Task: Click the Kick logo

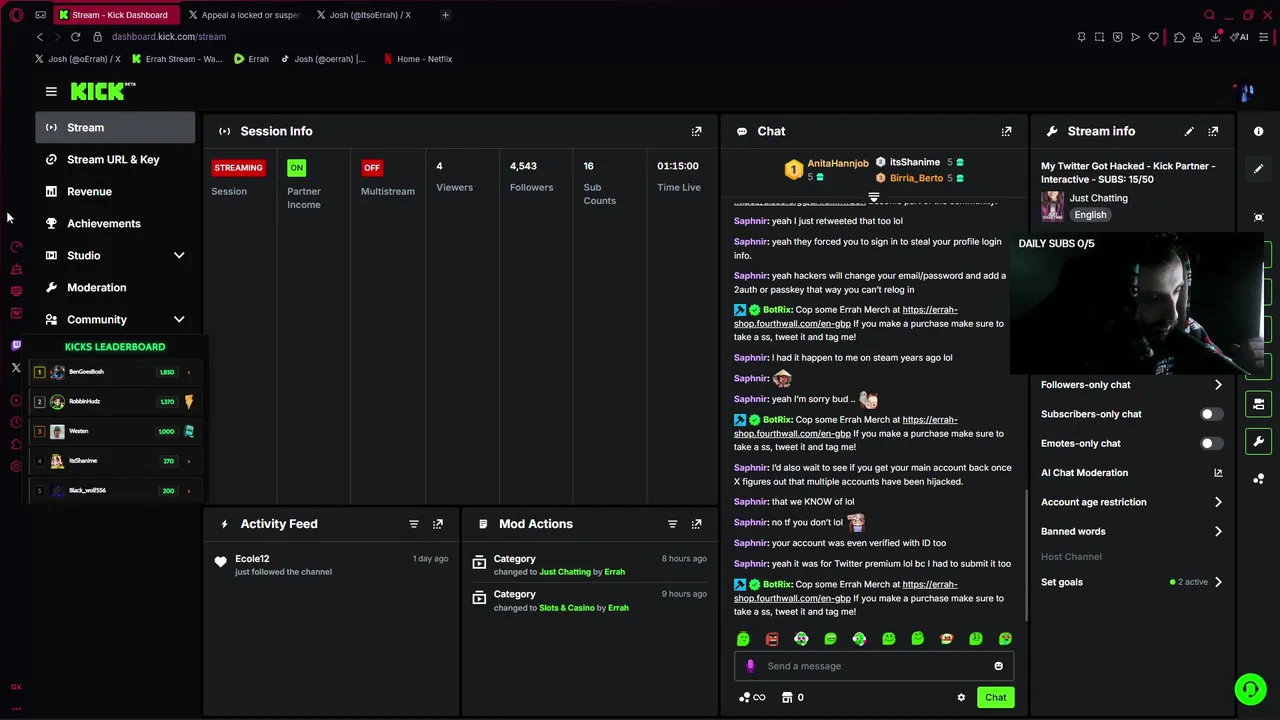Action: click(102, 91)
